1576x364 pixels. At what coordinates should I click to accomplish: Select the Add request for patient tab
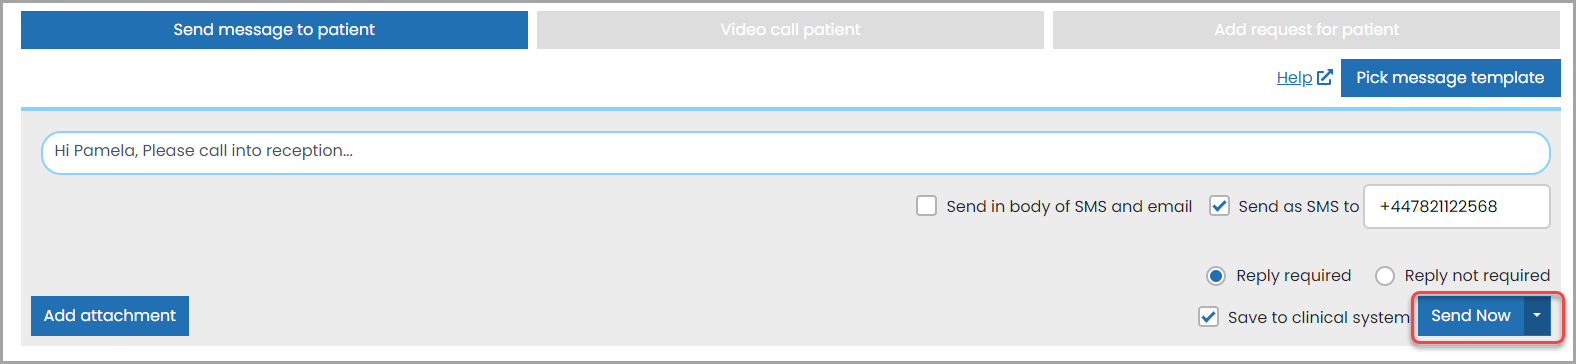(x=1306, y=30)
